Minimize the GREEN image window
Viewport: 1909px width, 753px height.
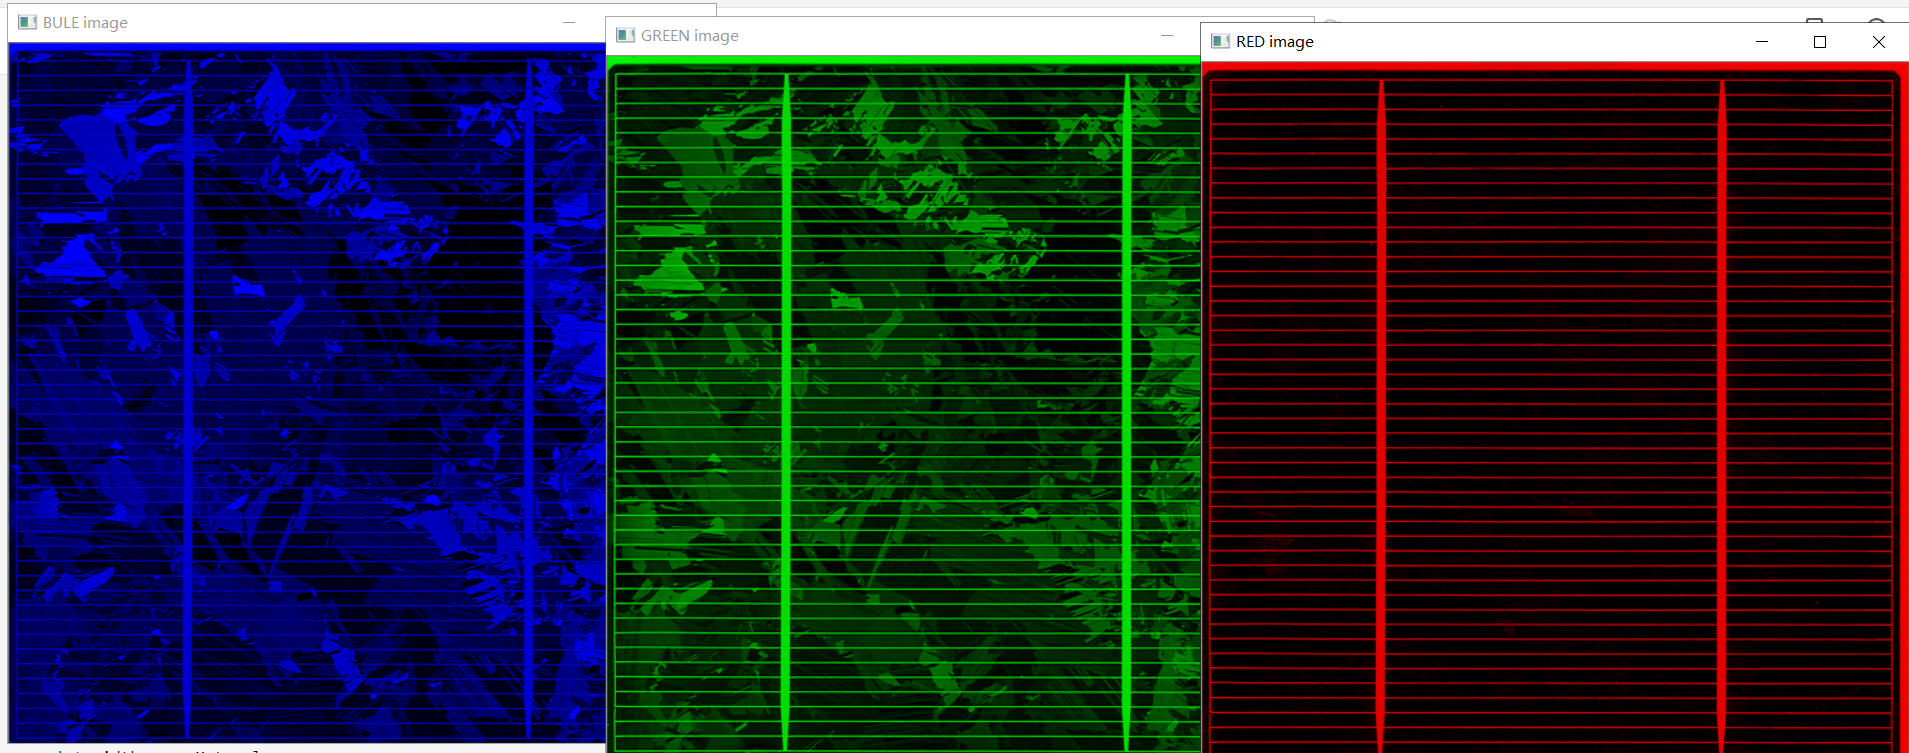coord(1167,35)
